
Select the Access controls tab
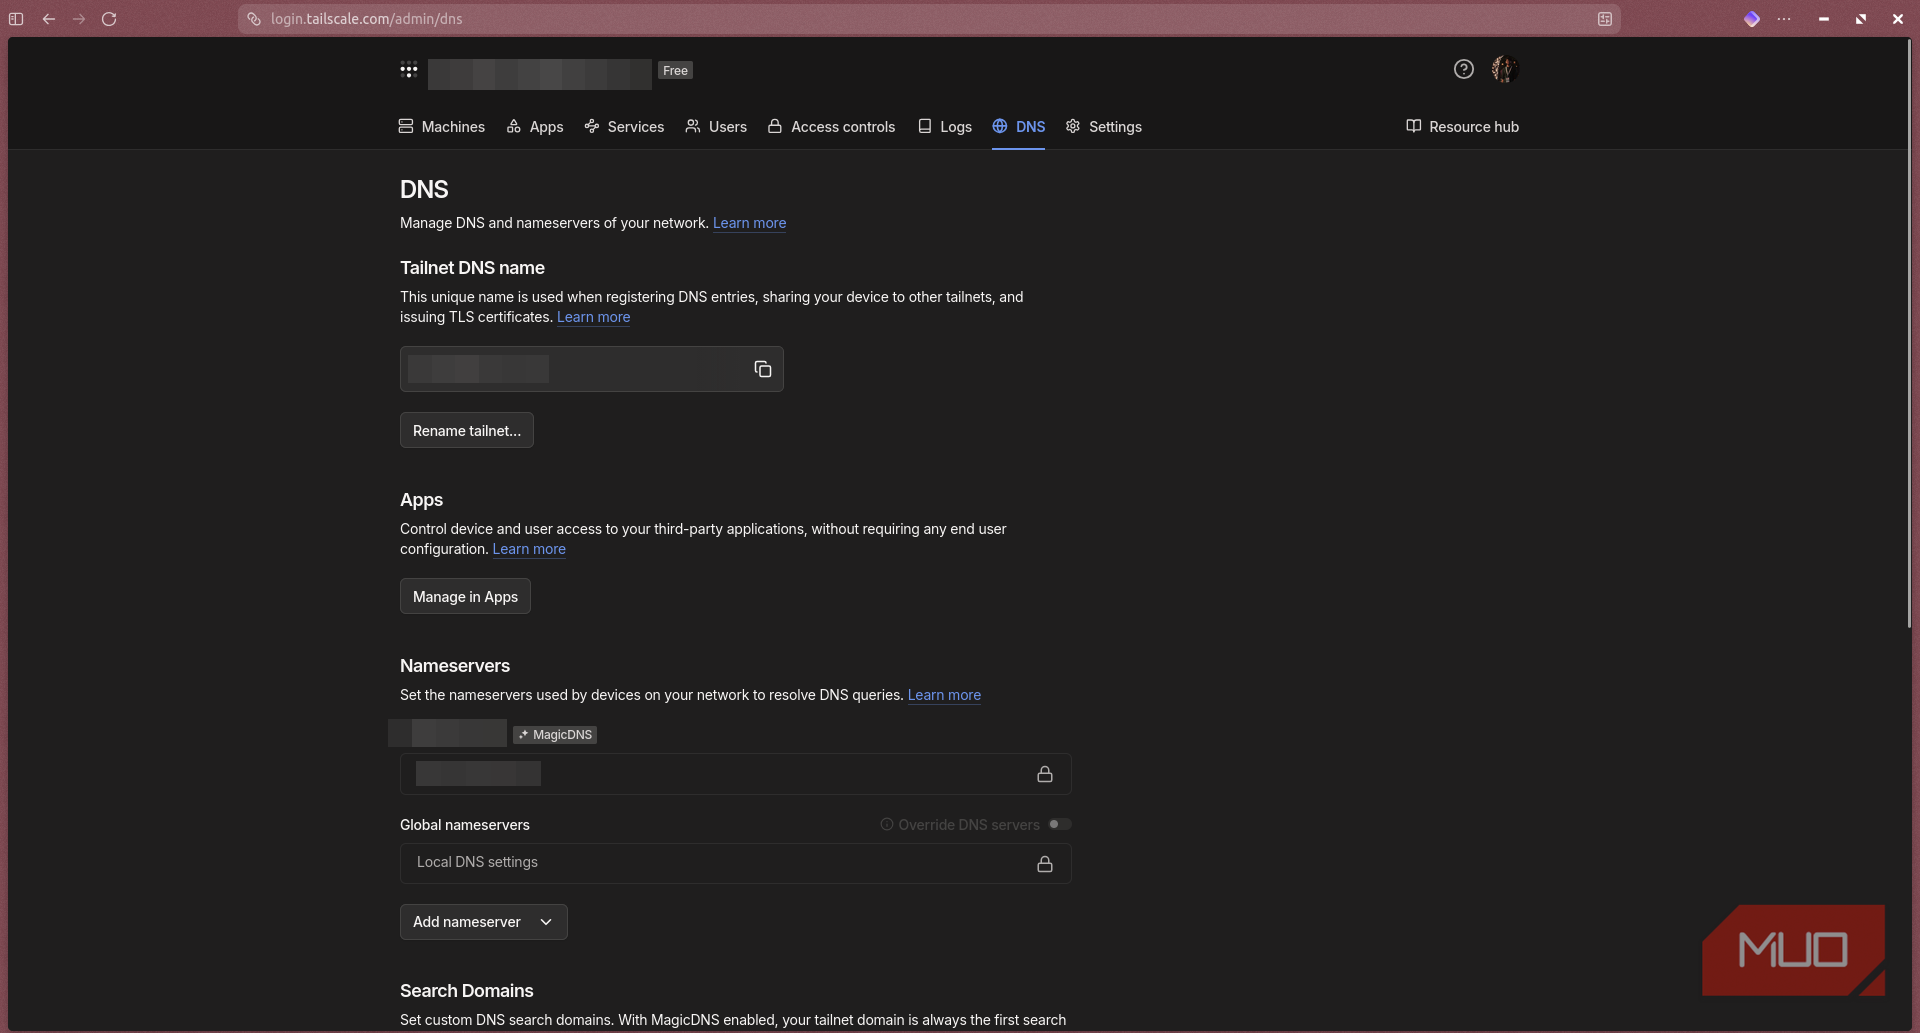(831, 127)
